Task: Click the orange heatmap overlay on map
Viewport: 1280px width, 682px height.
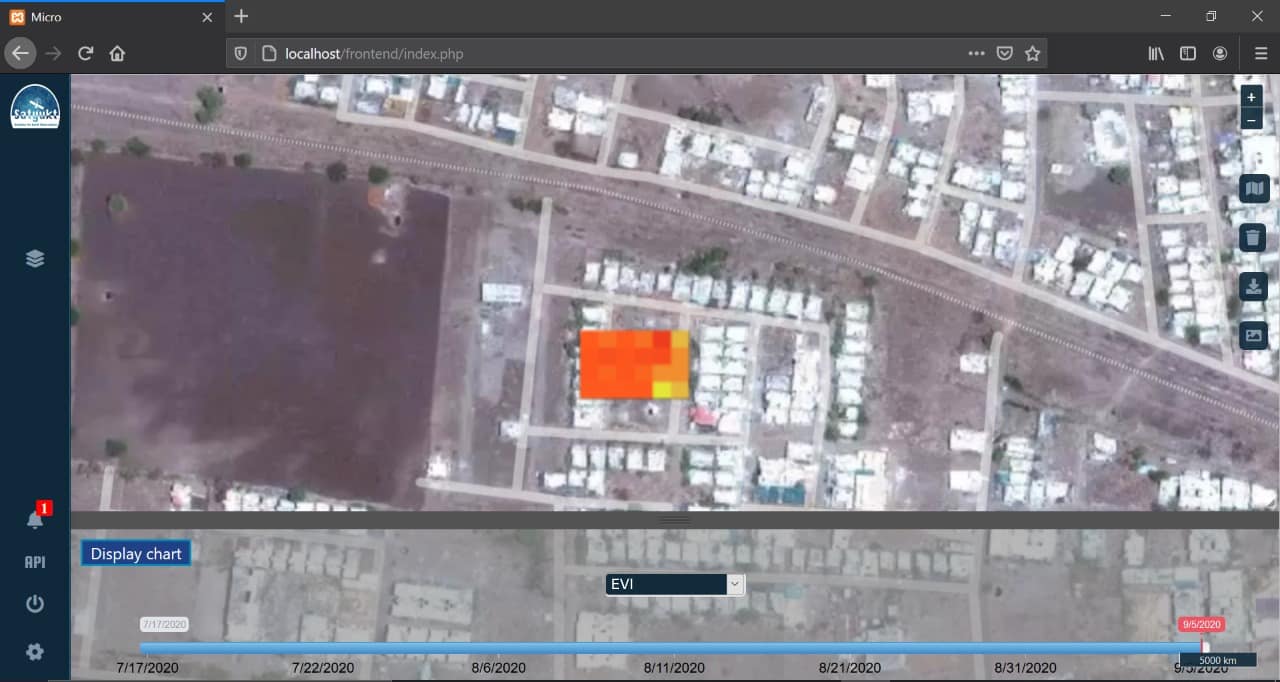Action: point(634,364)
